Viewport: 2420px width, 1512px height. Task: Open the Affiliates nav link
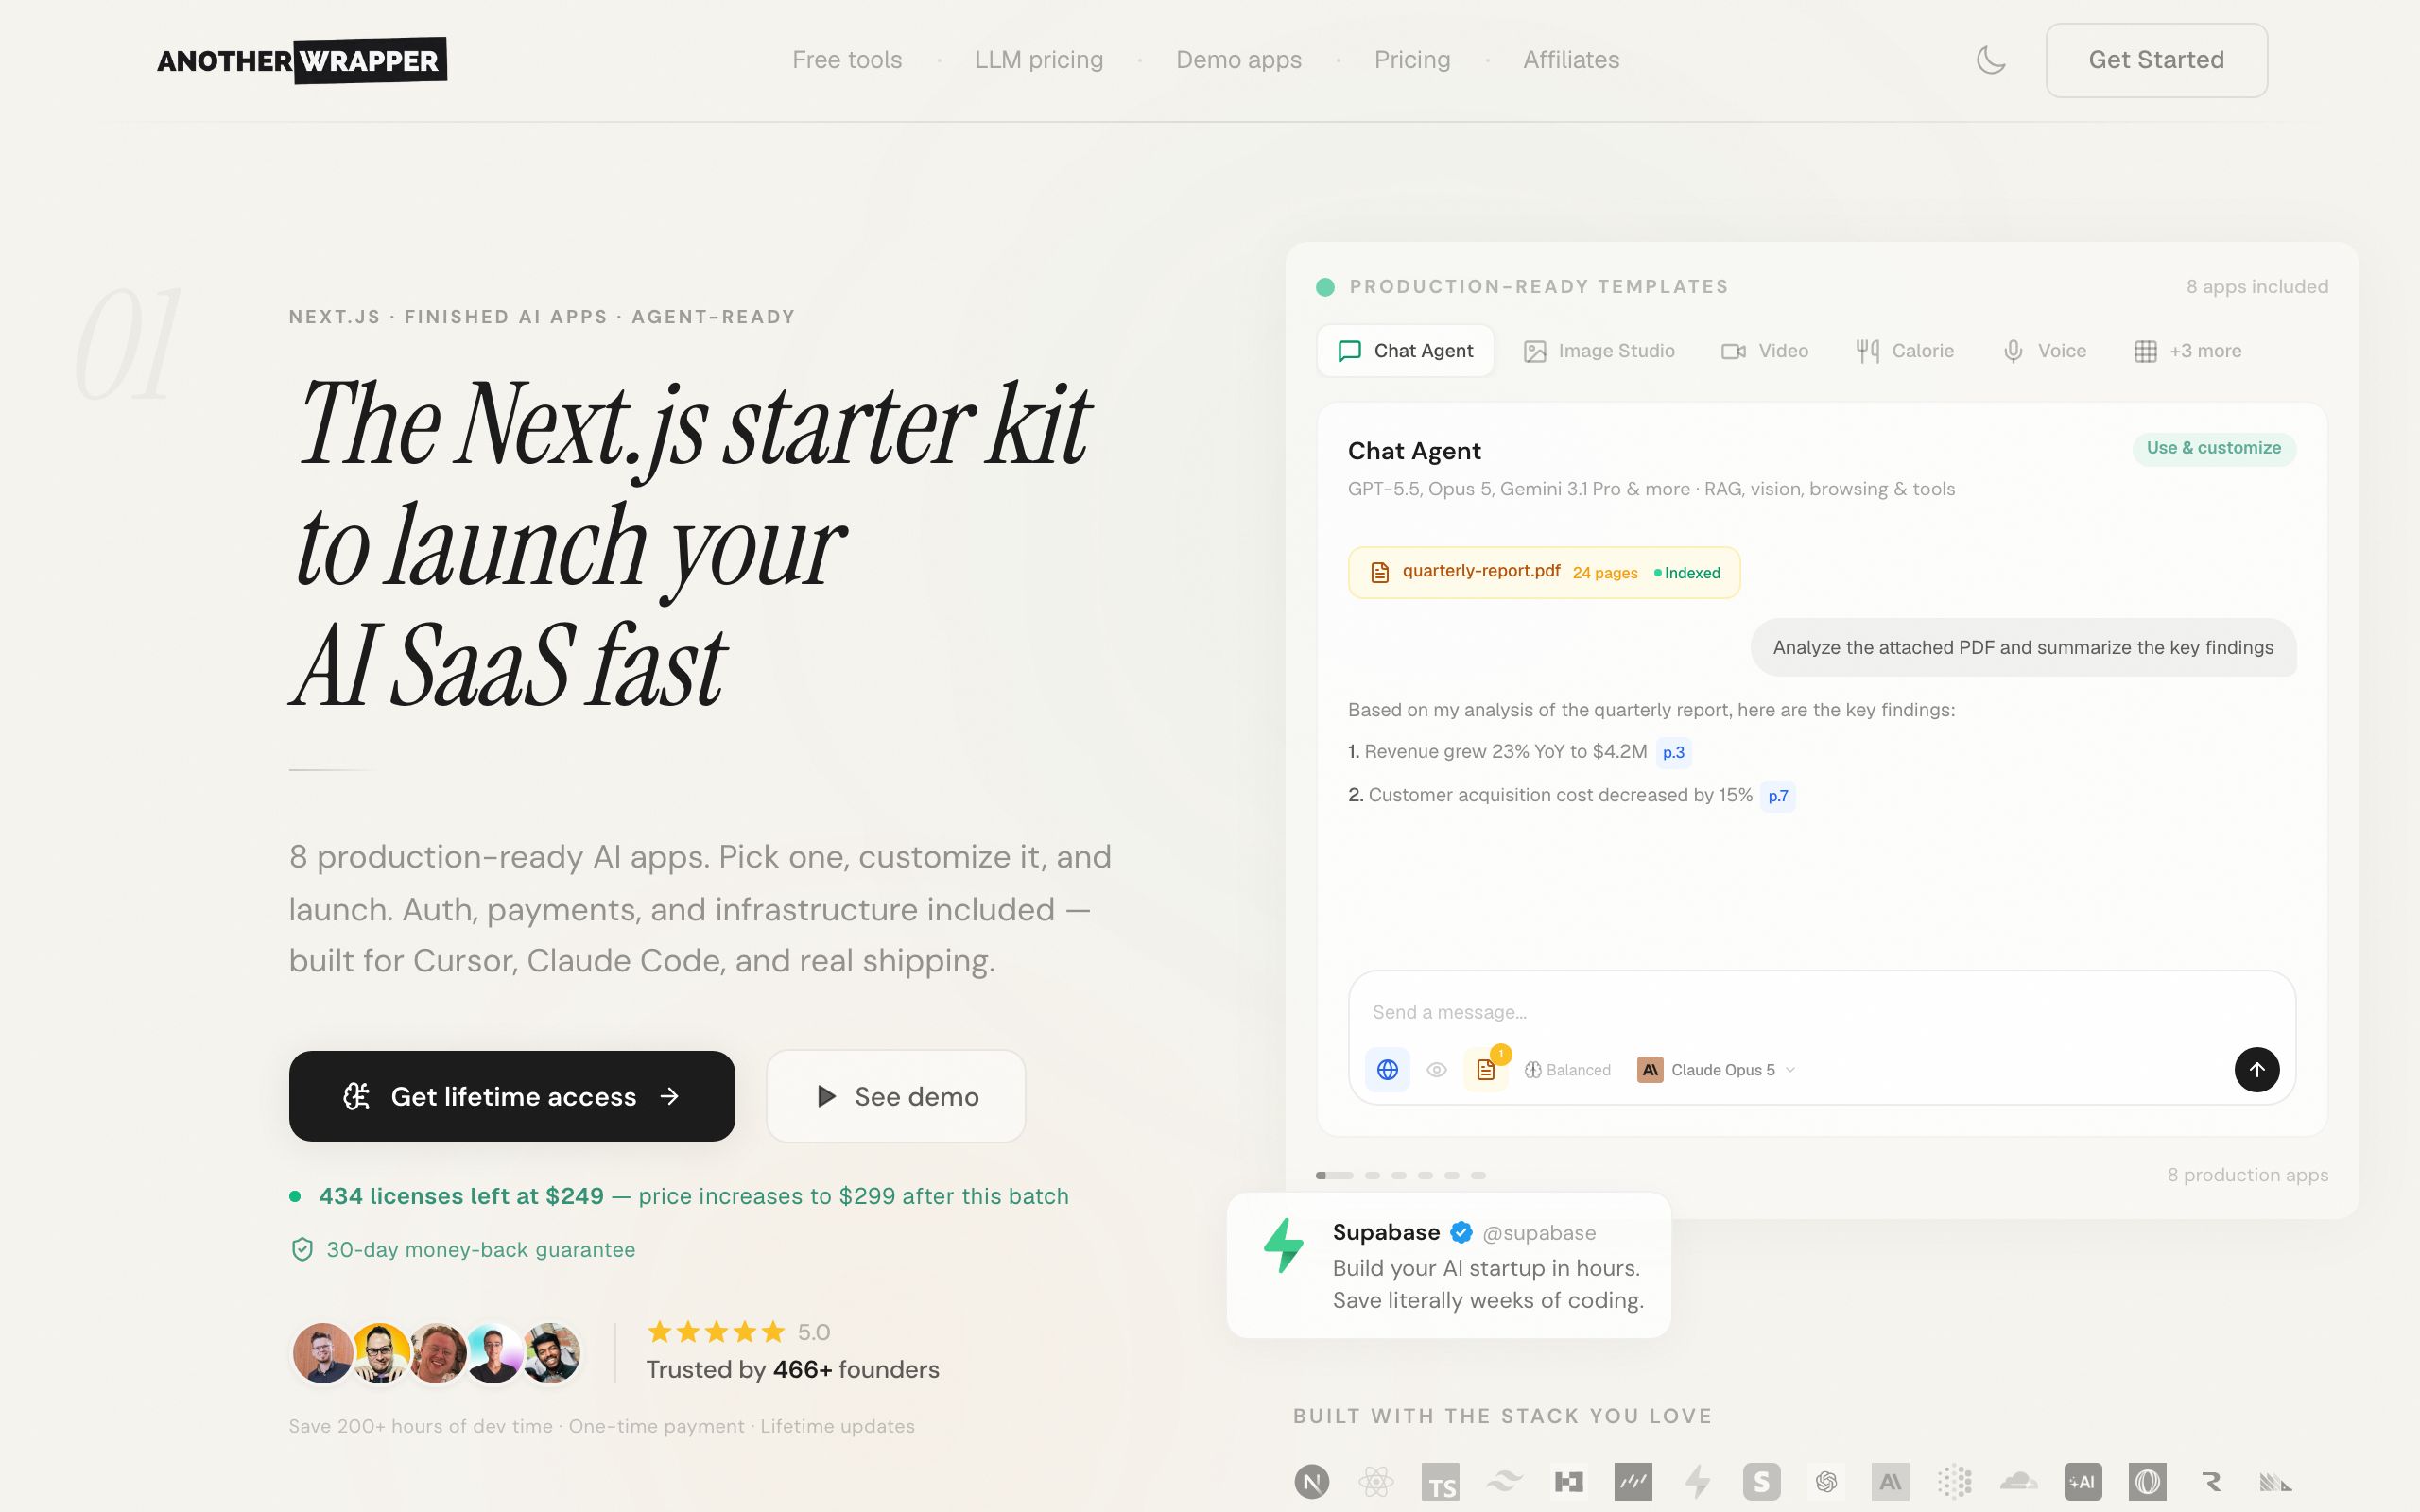pos(1571,60)
